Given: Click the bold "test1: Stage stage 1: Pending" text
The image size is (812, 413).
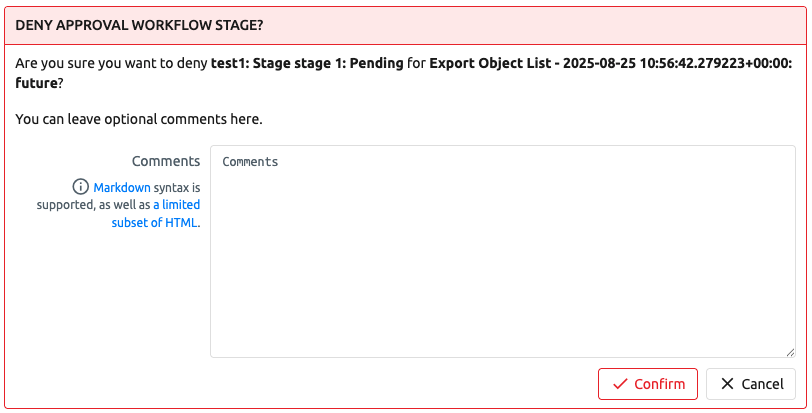Looking at the screenshot, I should pyautogui.click(x=307, y=63).
